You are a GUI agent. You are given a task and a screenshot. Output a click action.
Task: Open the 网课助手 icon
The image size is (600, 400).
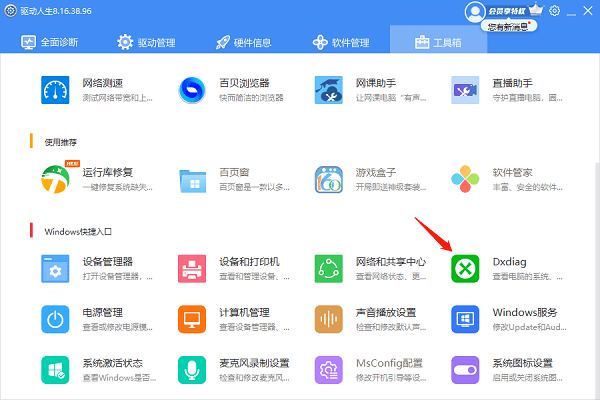(329, 90)
